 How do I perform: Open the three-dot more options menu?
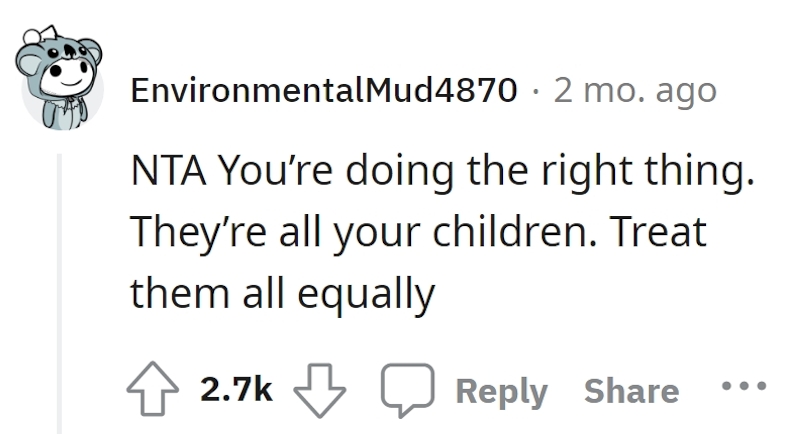tap(744, 386)
